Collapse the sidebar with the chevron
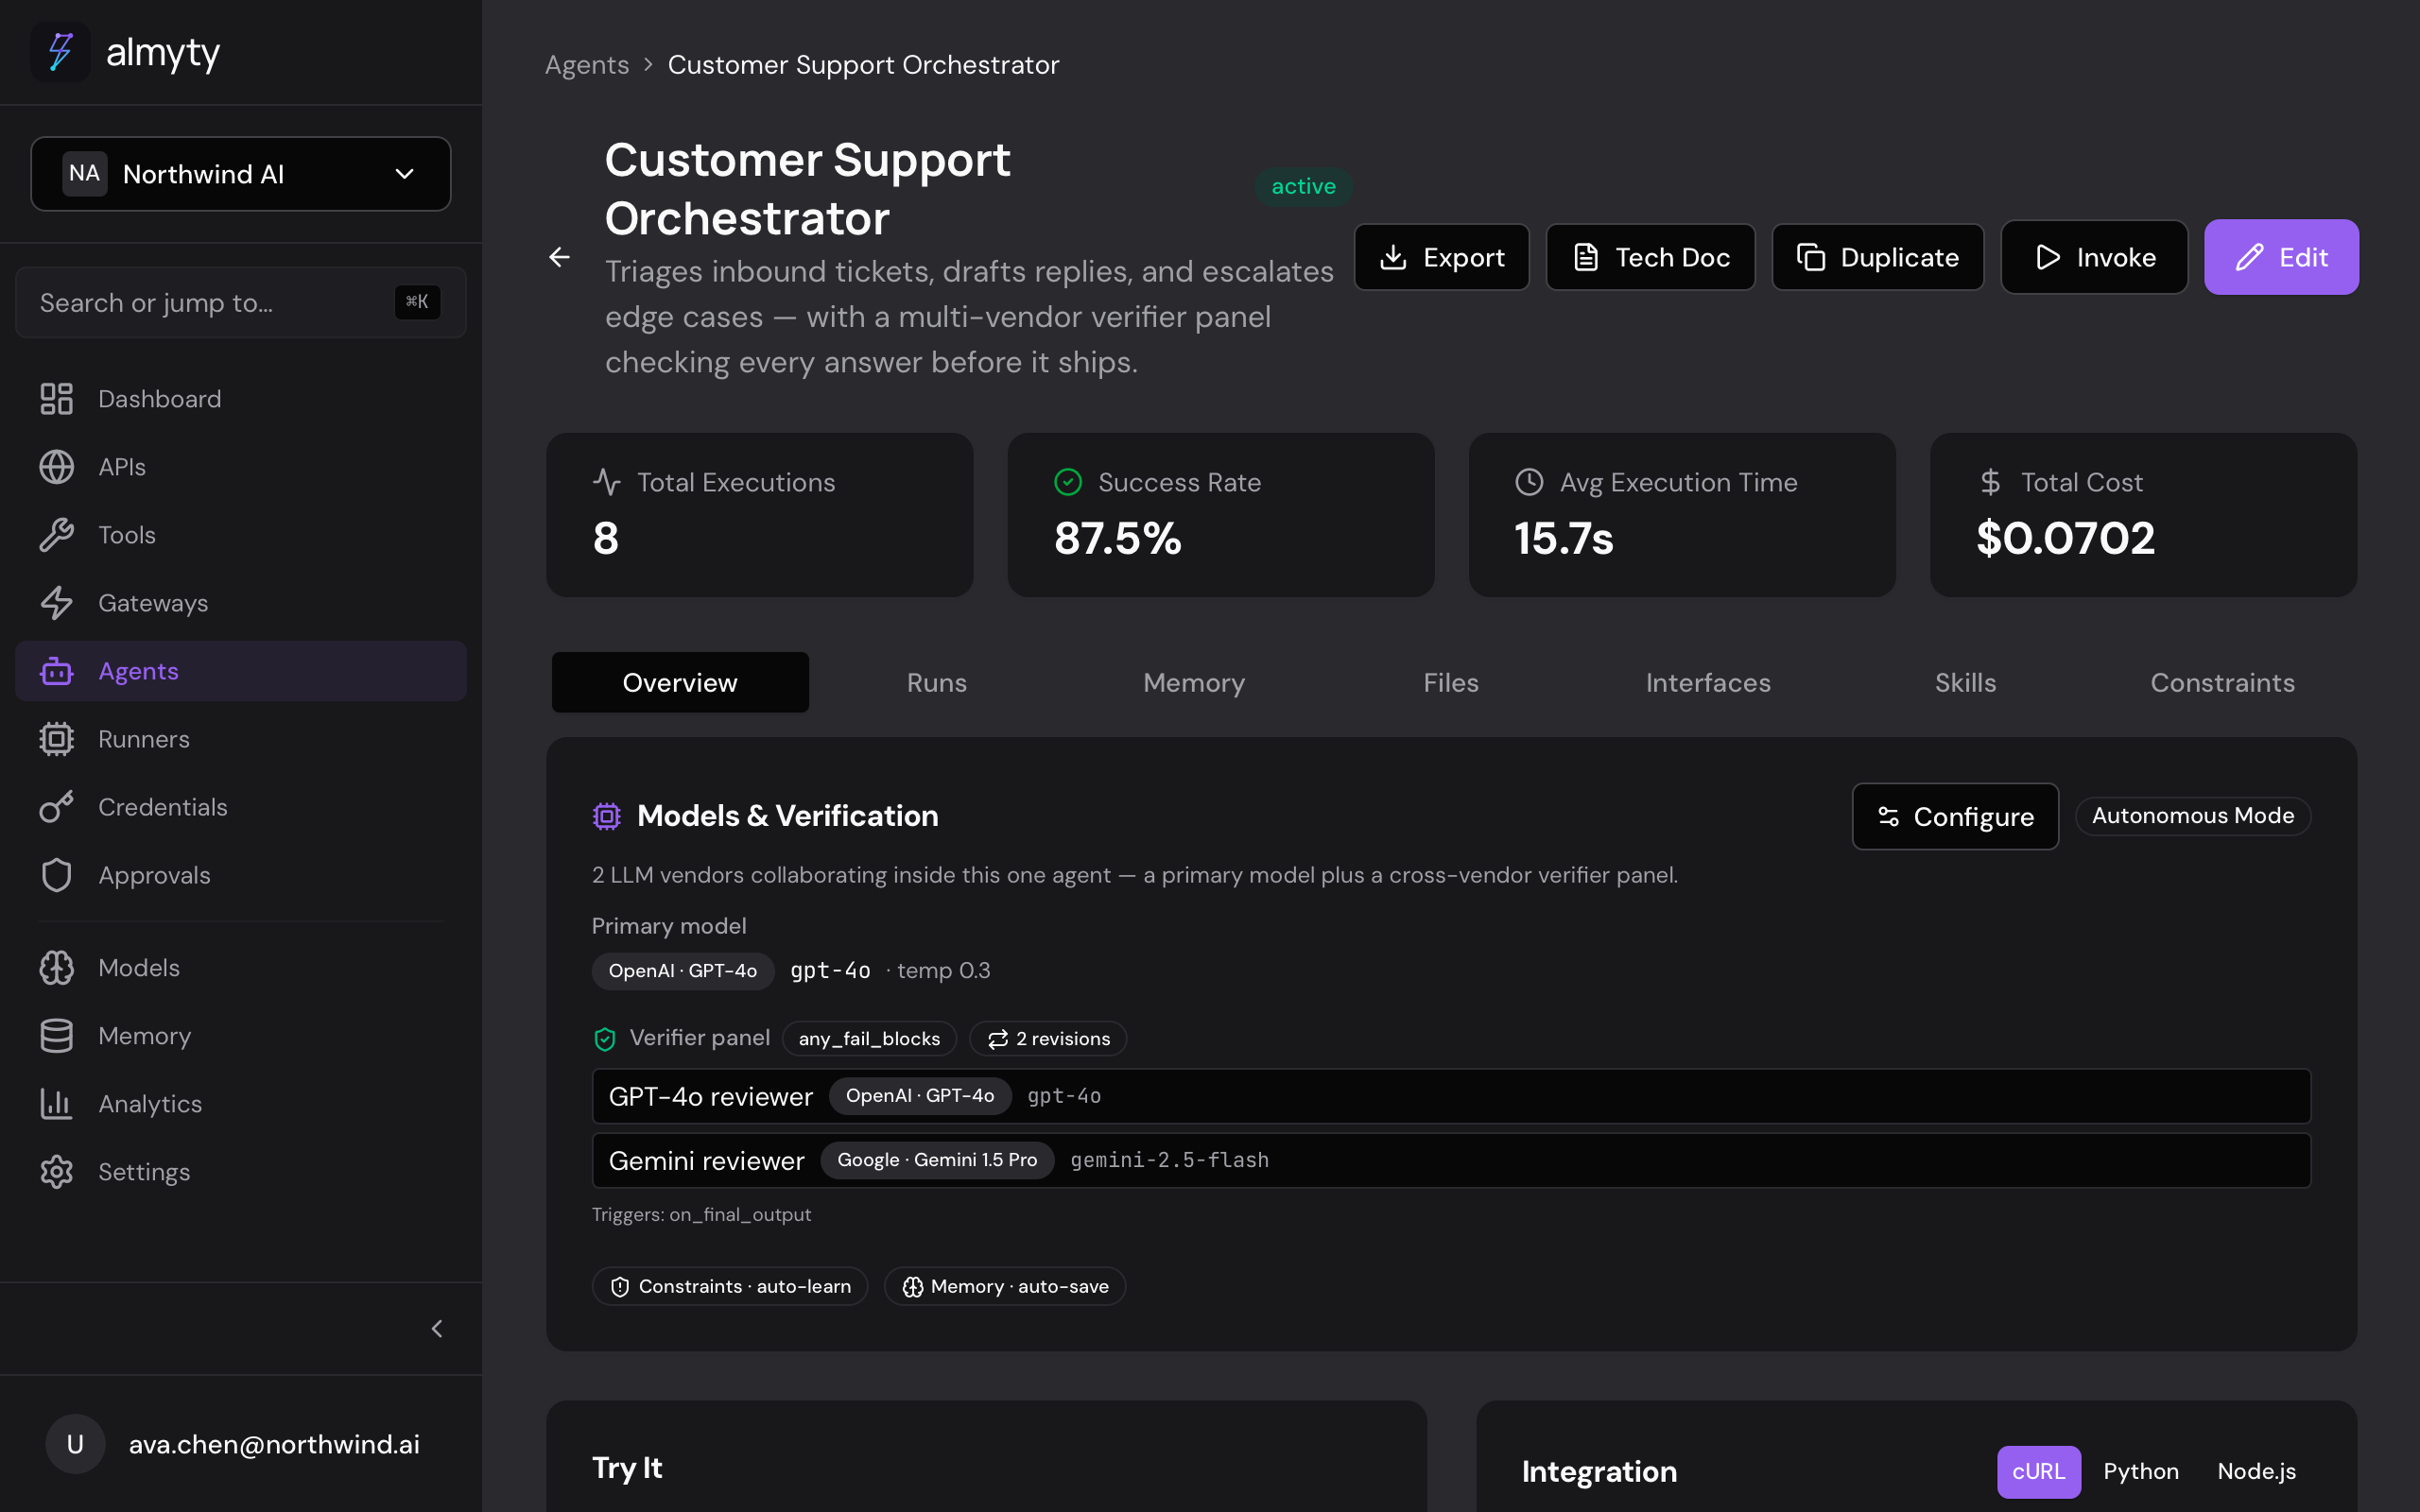The image size is (2420, 1512). pos(437,1329)
